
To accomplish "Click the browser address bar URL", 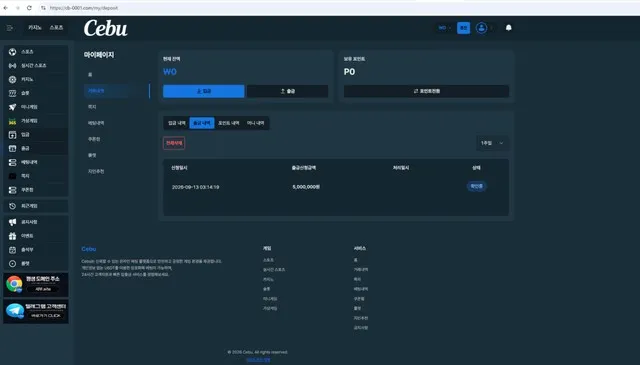I will click(84, 8).
